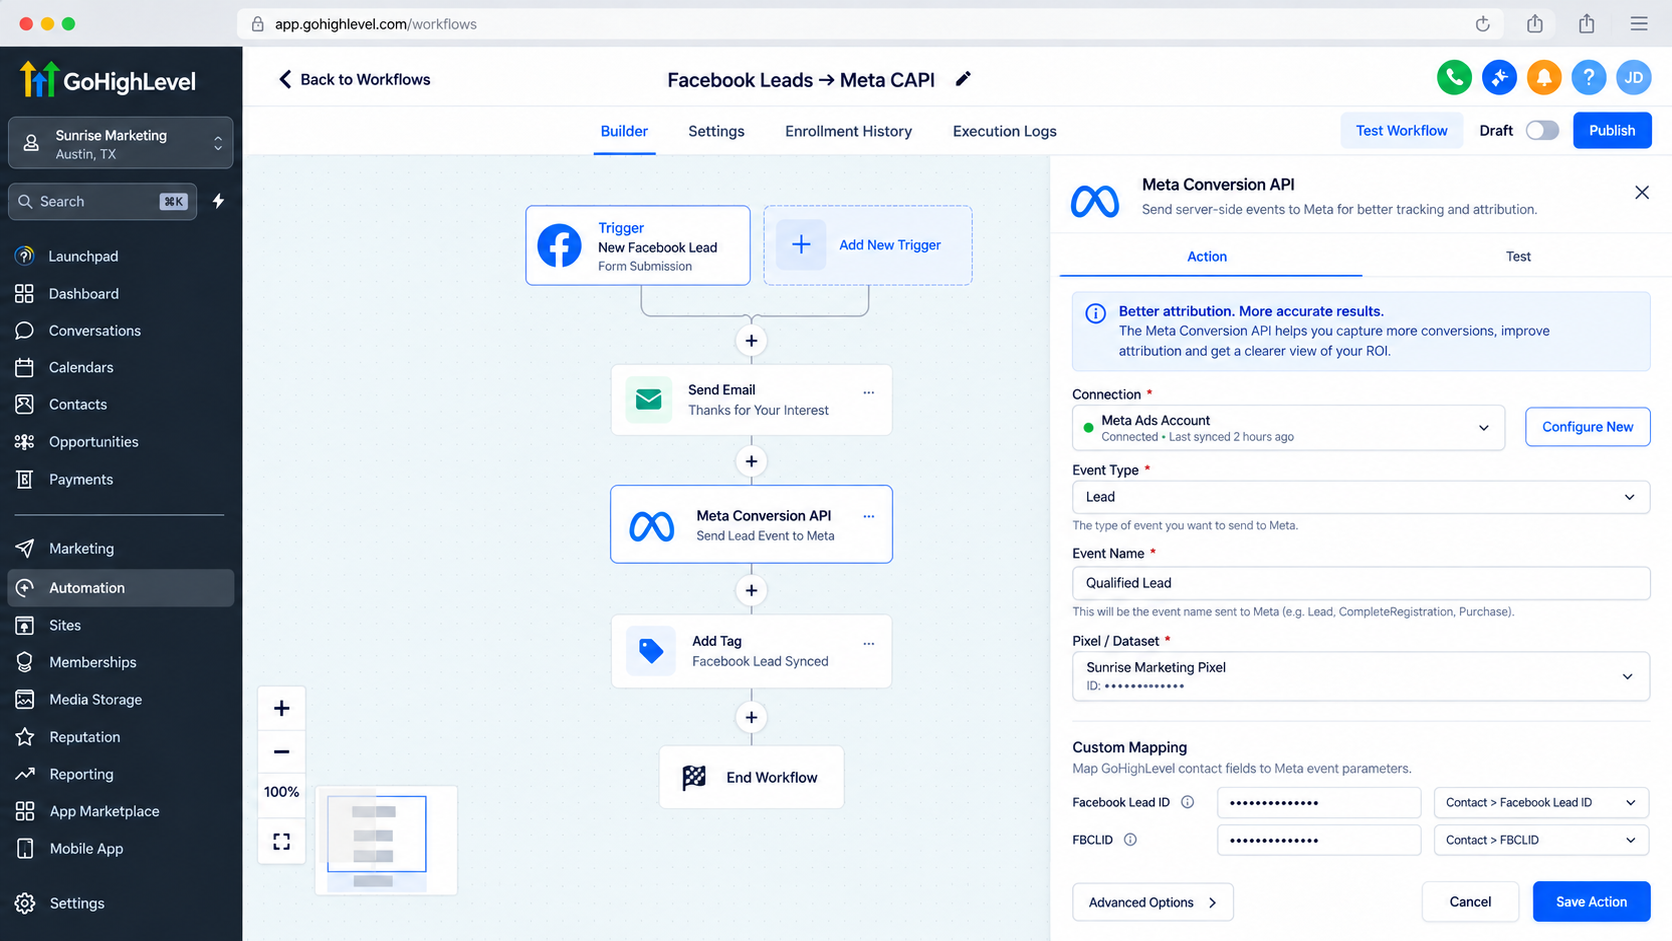Open the AI sparkle assistant icon
The width and height of the screenshot is (1672, 941).
[1499, 77]
